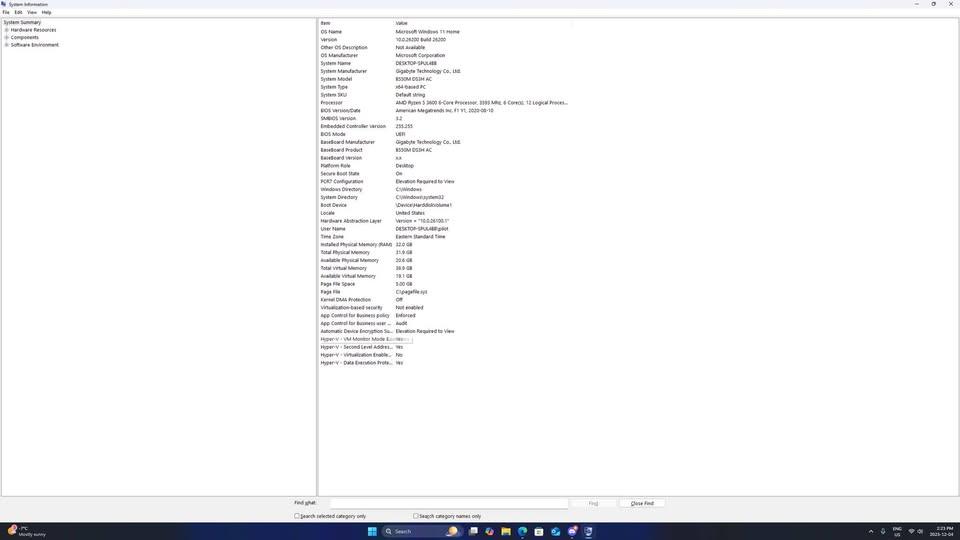
Task: Select the System Manufacturer row
Action: click(445, 71)
